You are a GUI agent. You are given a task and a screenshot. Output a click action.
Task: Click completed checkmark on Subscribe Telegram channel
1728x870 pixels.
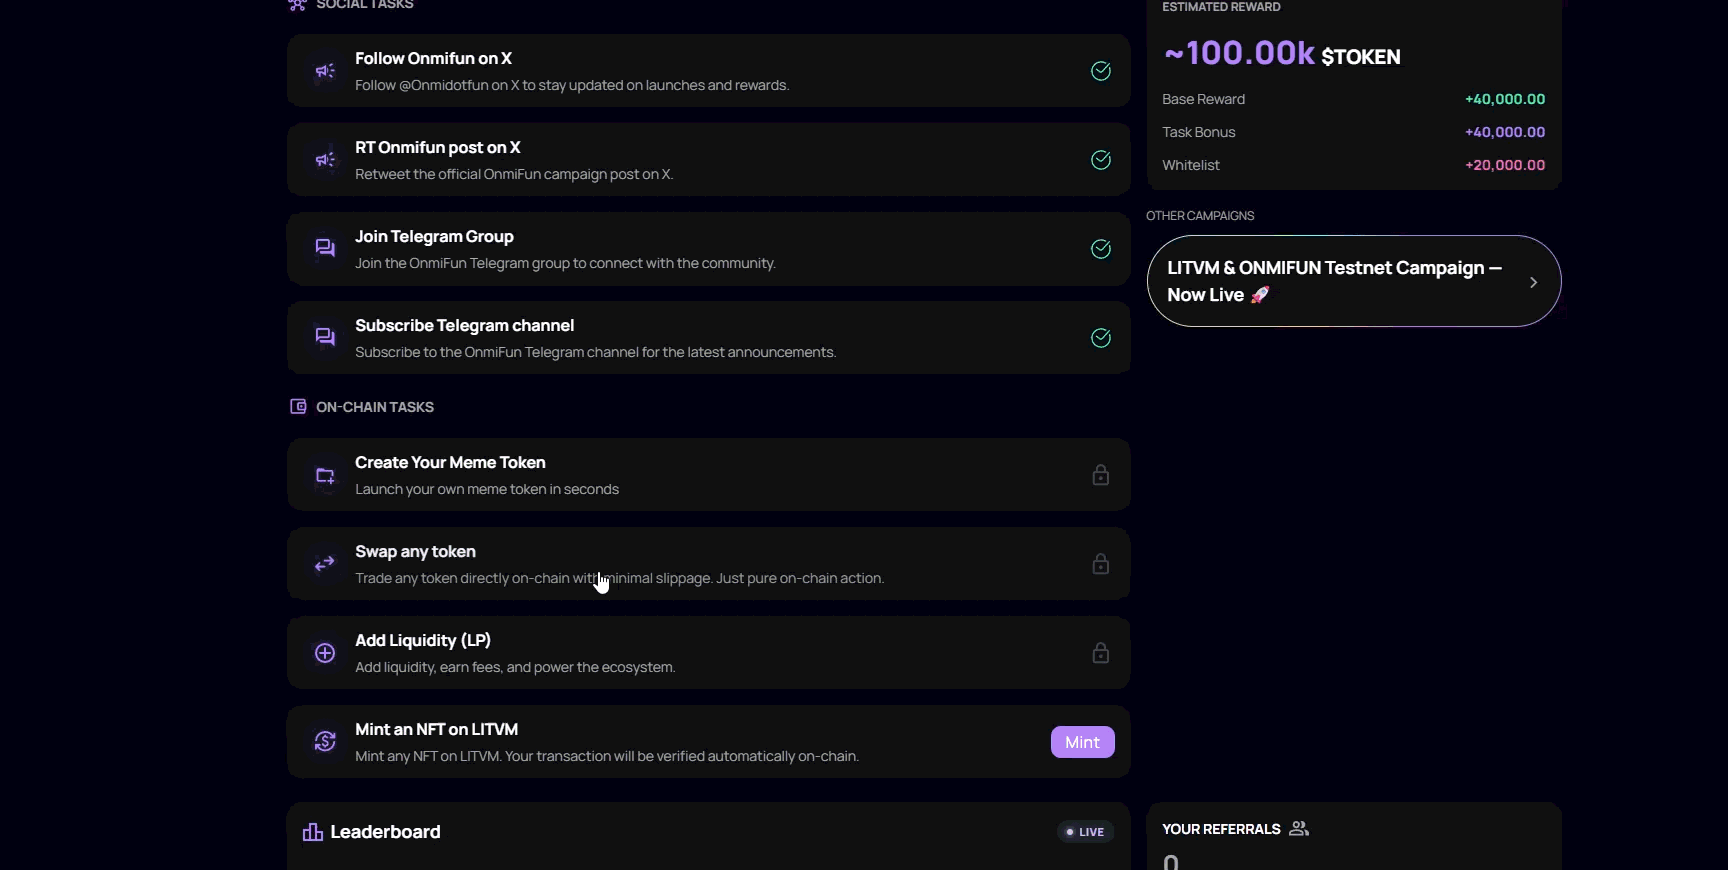click(x=1101, y=338)
